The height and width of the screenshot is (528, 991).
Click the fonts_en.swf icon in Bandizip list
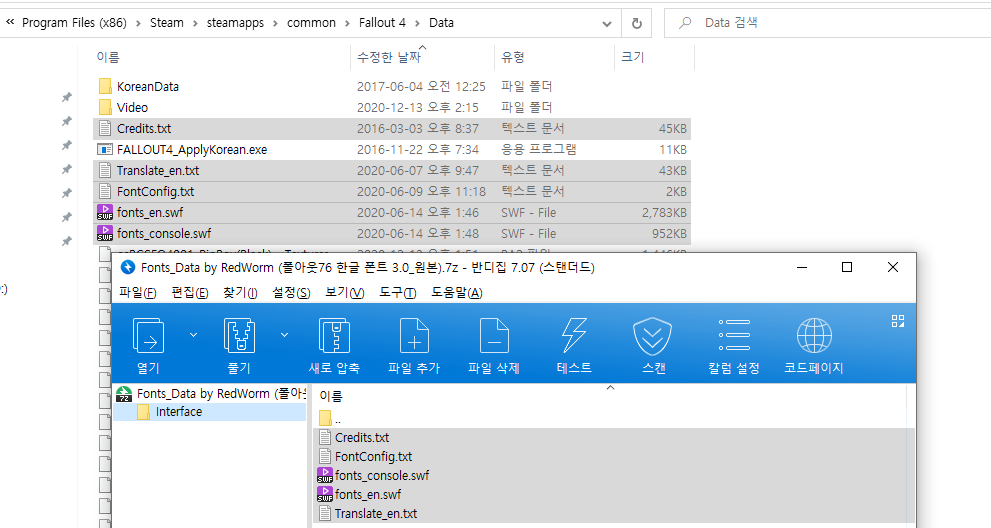click(325, 494)
